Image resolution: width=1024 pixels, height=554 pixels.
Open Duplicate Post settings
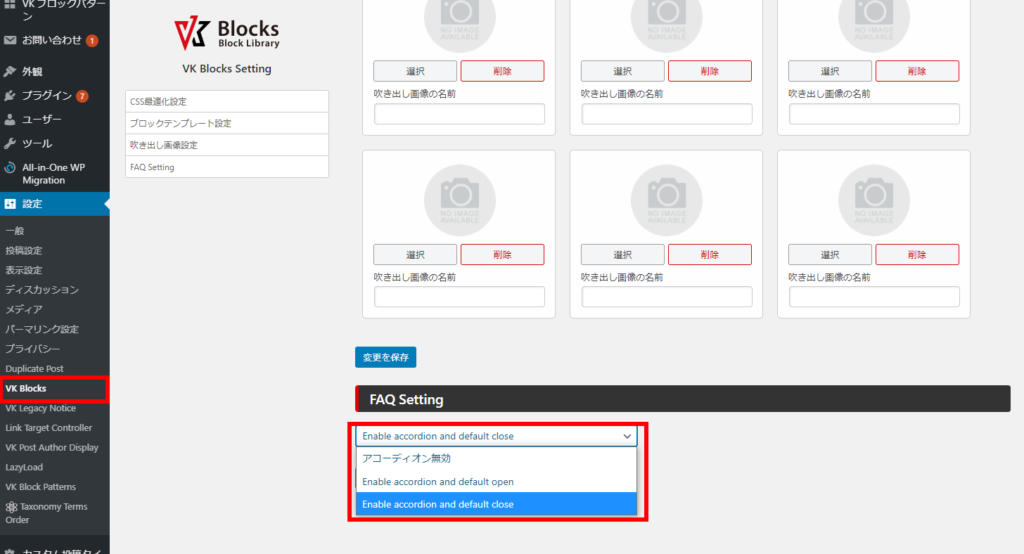35,368
